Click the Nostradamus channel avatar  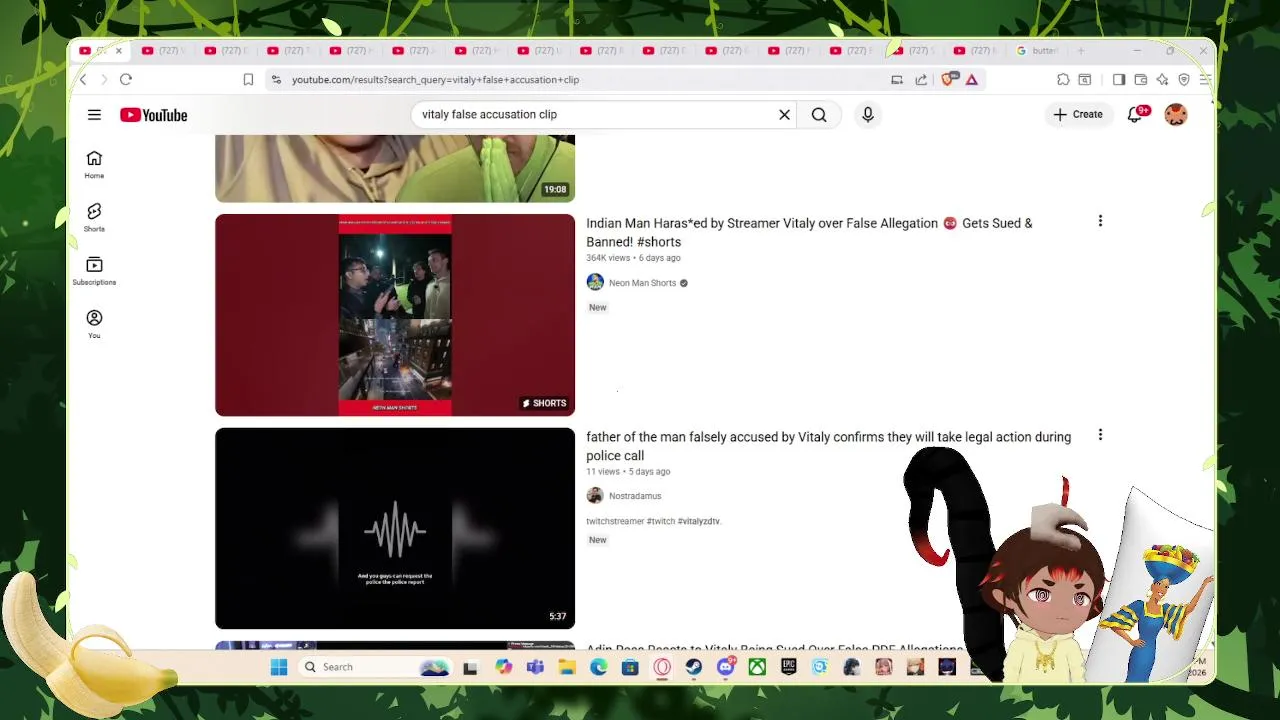point(595,496)
